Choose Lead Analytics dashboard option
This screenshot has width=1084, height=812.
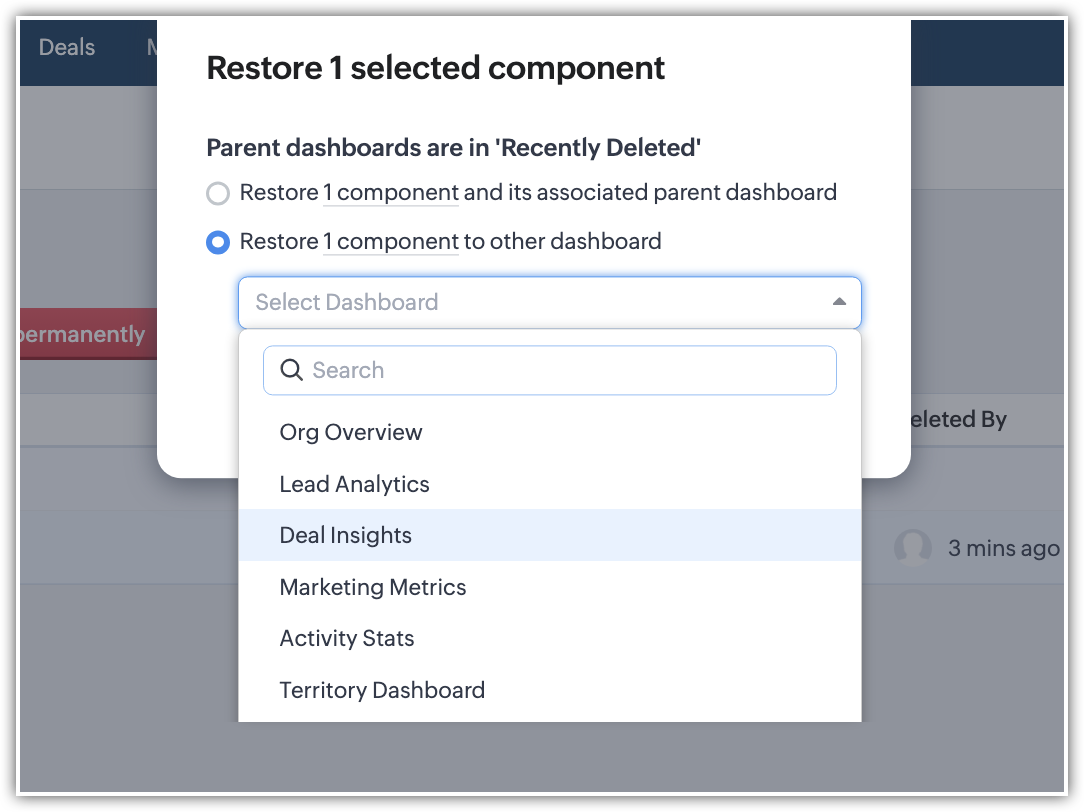[x=354, y=484]
